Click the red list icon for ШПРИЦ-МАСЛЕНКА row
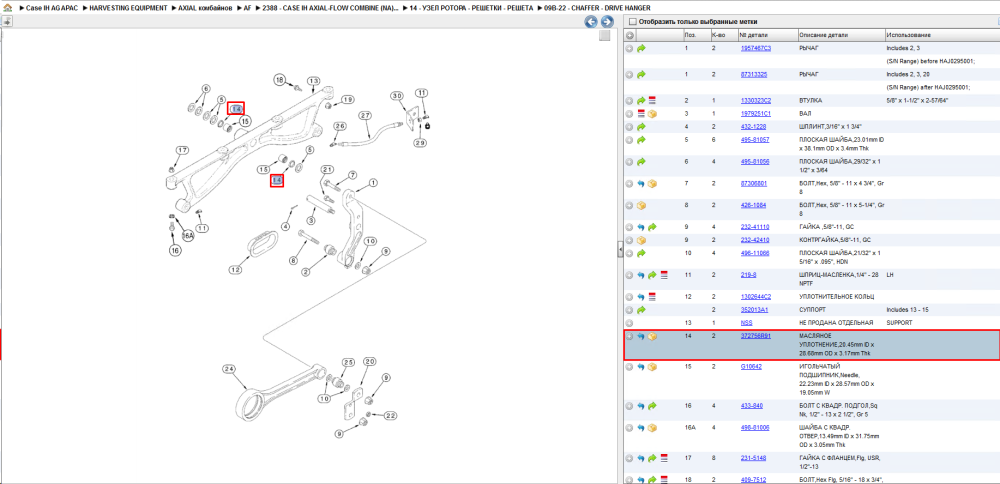This screenshot has height=484, width=1000. click(x=664, y=275)
